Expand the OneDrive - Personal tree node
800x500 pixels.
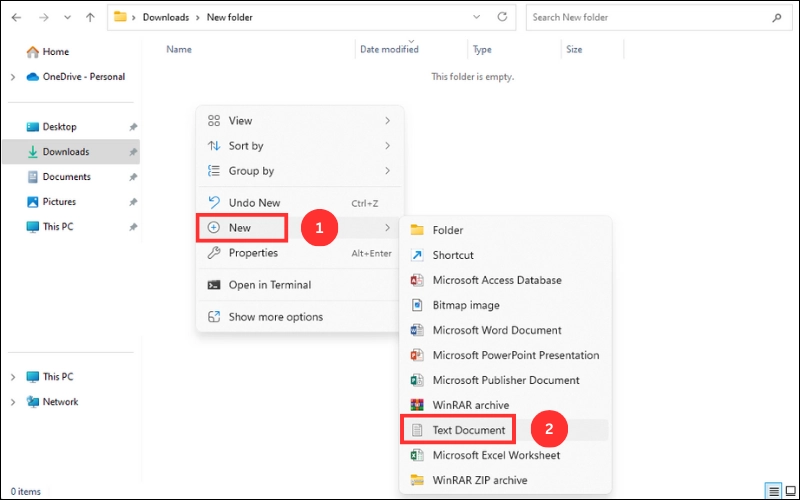tap(13, 77)
